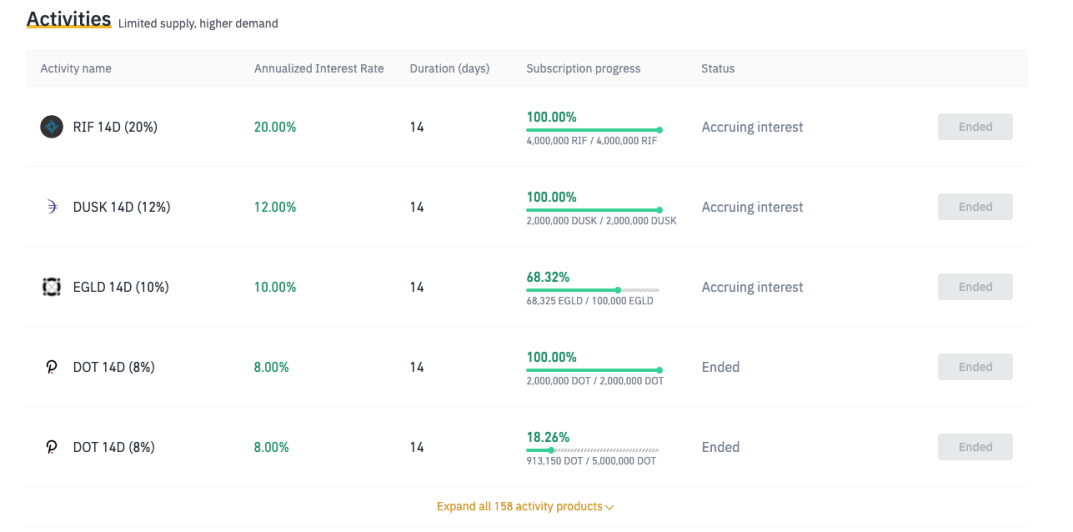Click the chevron next to Expand all
Image resolution: width=1073 pixels, height=532 pixels.
[609, 507]
